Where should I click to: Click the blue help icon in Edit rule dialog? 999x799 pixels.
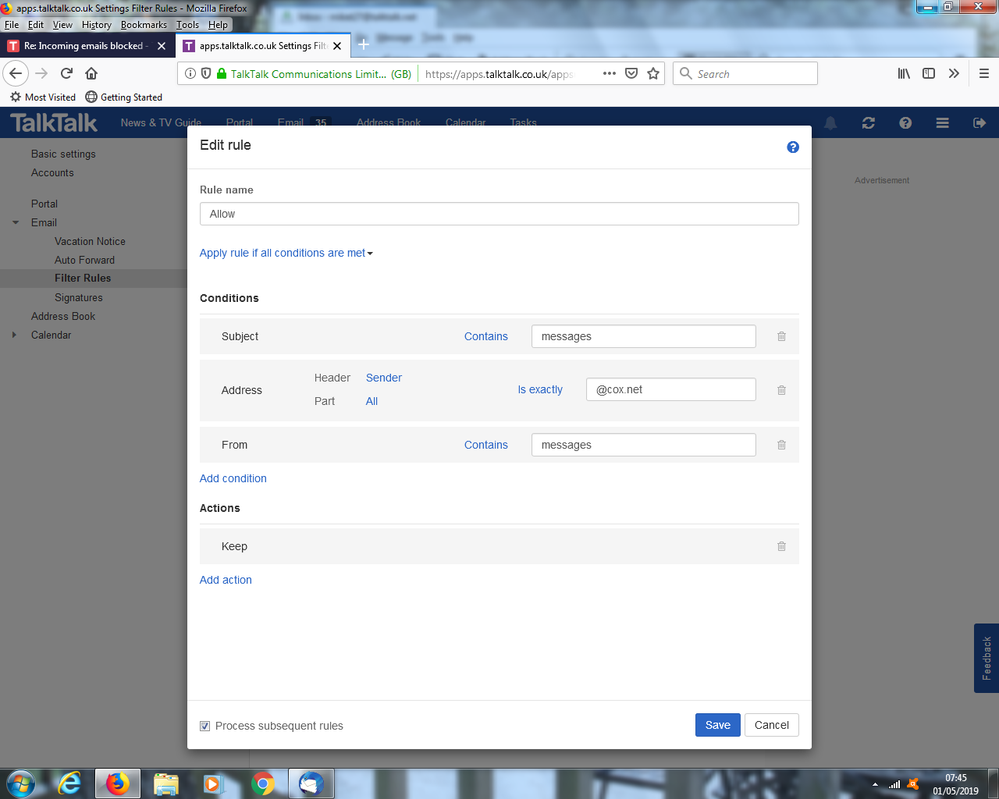pyautogui.click(x=793, y=147)
